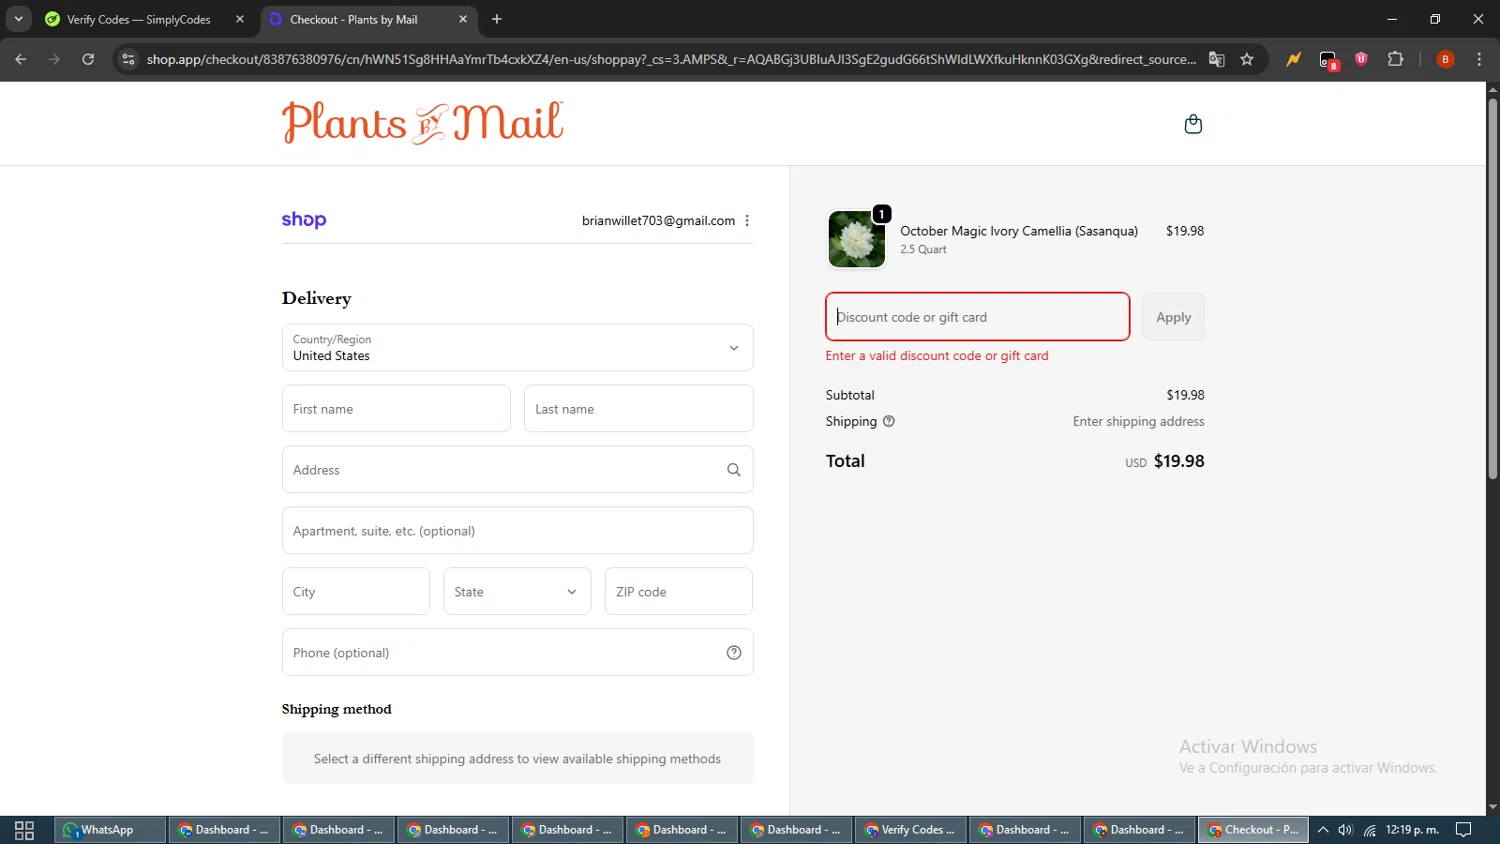The width and height of the screenshot is (1500, 844).
Task: Open account options beside brianwillet703@gmail.com
Action: pyautogui.click(x=747, y=221)
